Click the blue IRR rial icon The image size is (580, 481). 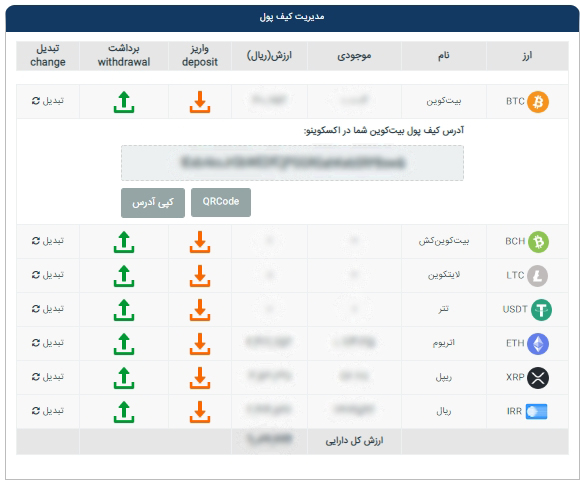[536, 411]
